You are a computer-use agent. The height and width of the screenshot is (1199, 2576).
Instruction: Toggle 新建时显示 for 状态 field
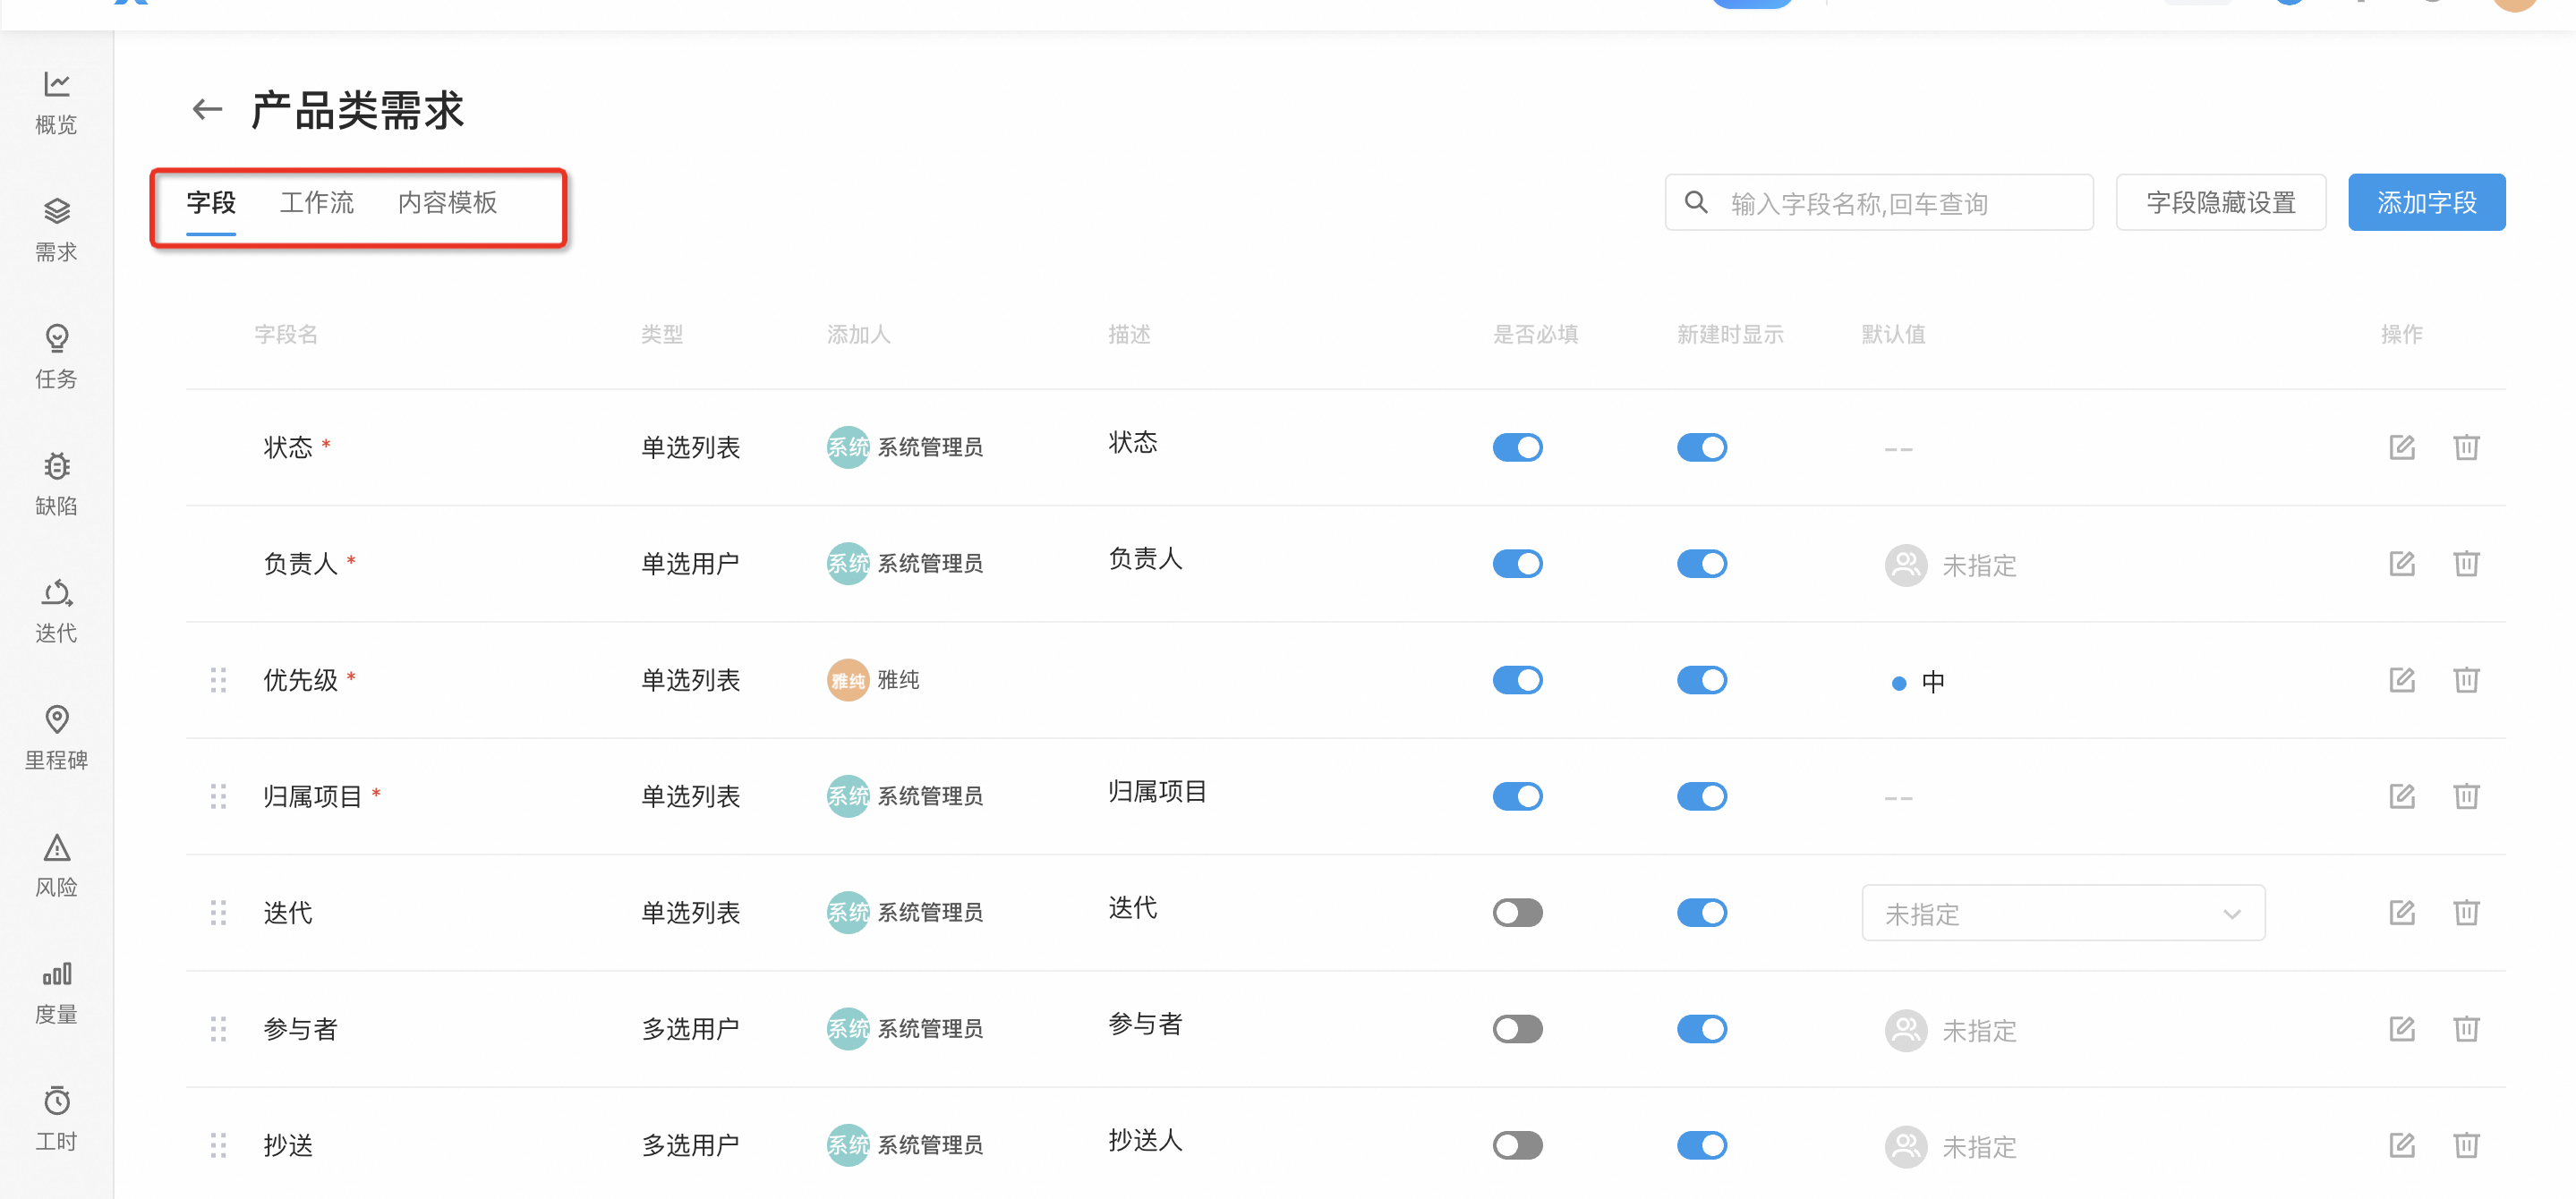(x=1701, y=447)
